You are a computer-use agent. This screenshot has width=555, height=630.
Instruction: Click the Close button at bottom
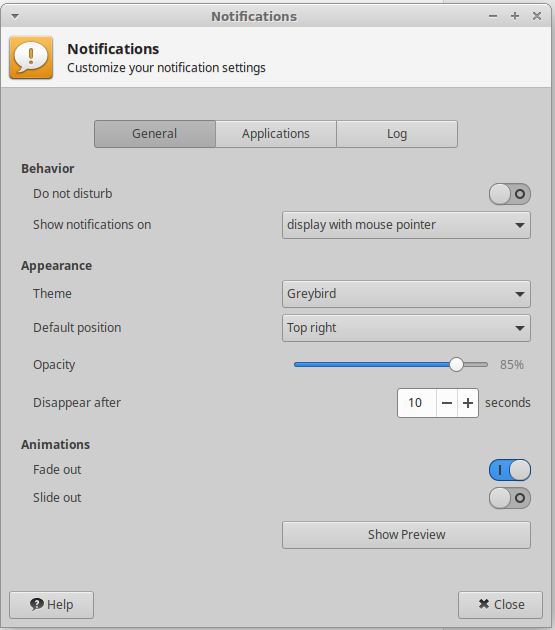point(500,605)
